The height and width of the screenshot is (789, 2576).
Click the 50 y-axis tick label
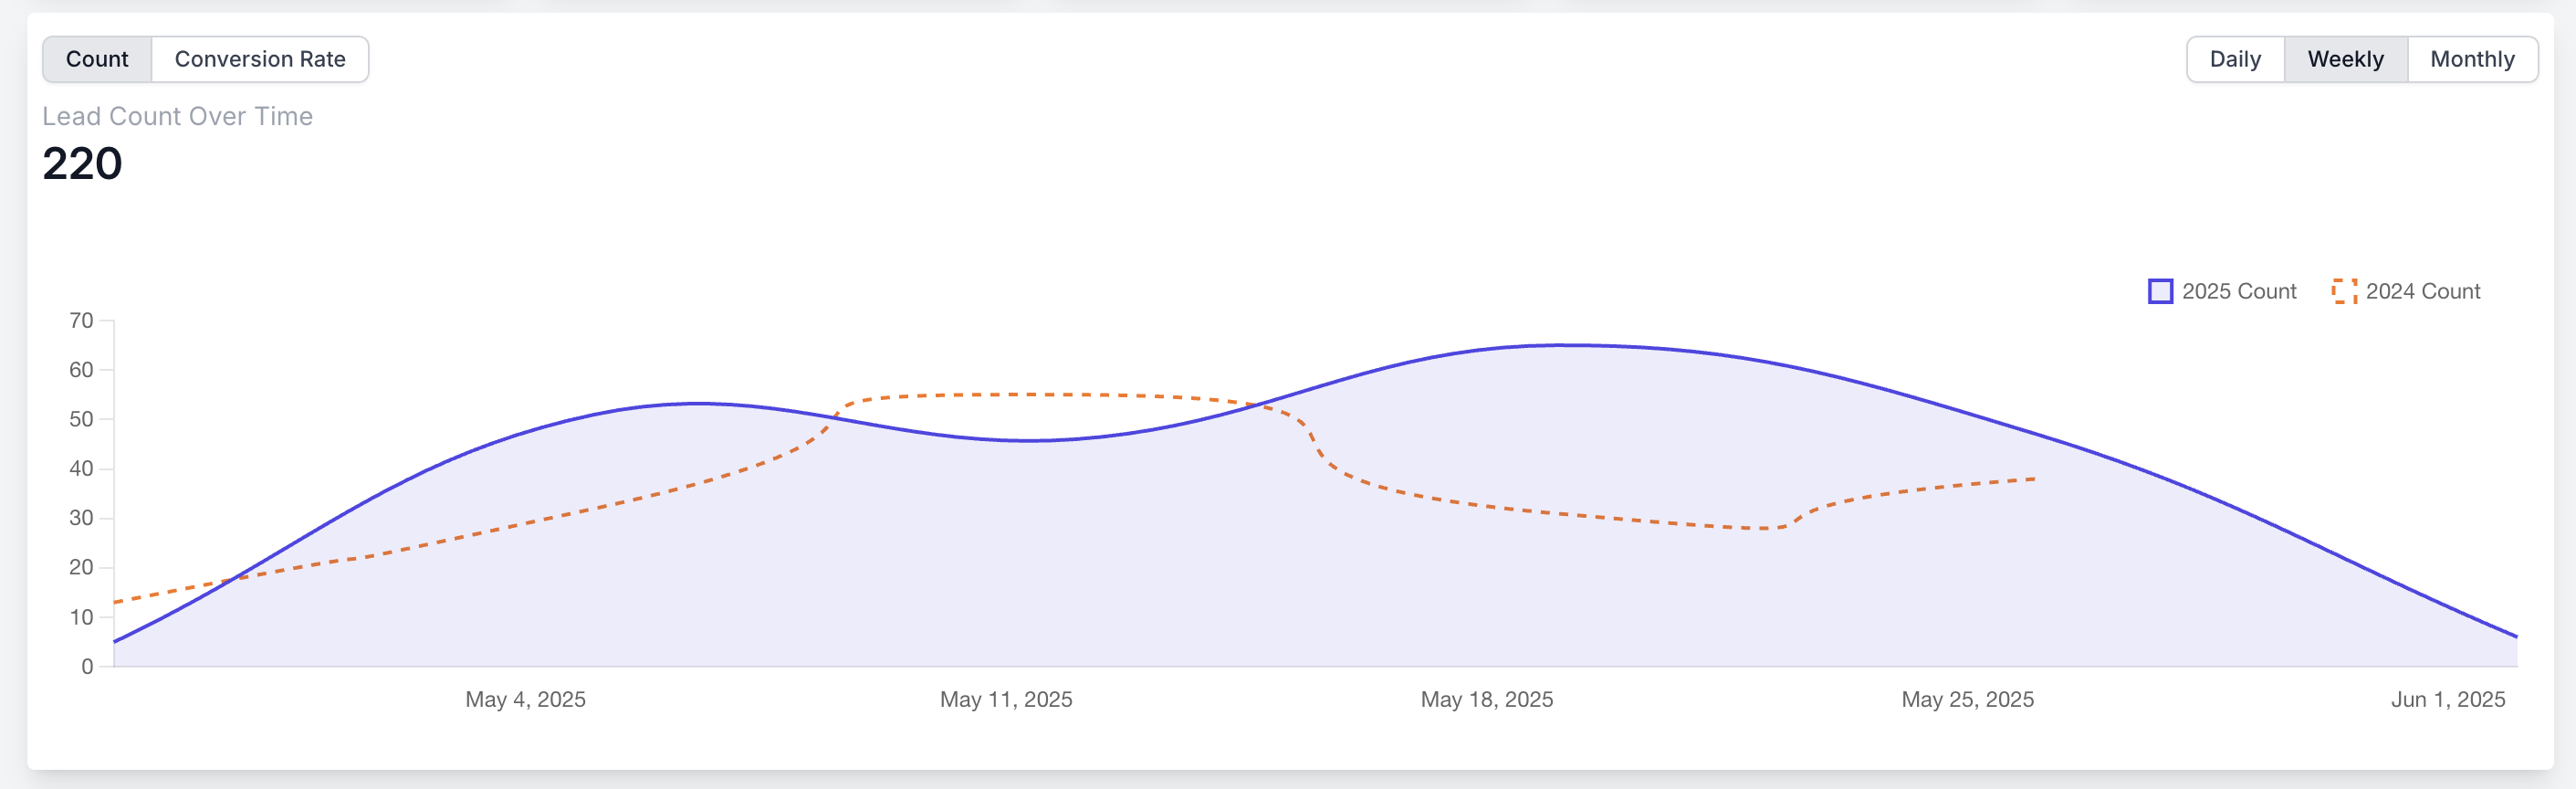click(x=81, y=419)
